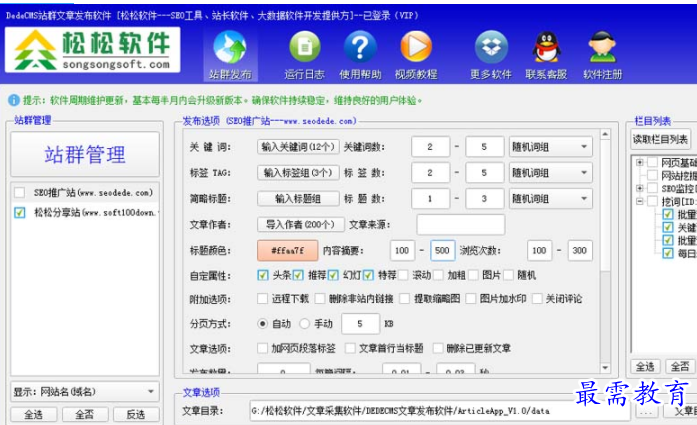
Task: Check the 网页基础 tree checkbox
Action: tap(652, 162)
